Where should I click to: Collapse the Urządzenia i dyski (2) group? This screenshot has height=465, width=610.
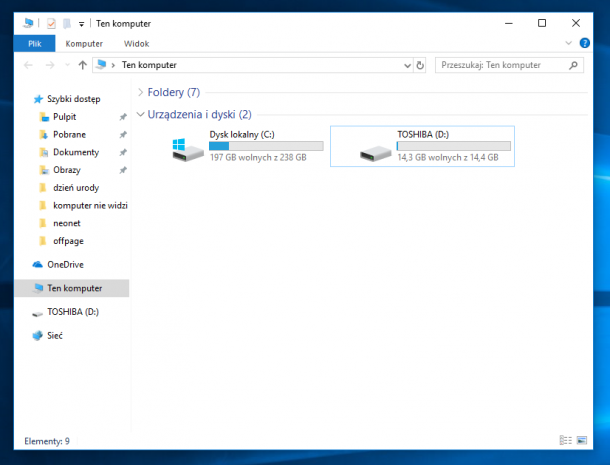[140, 114]
